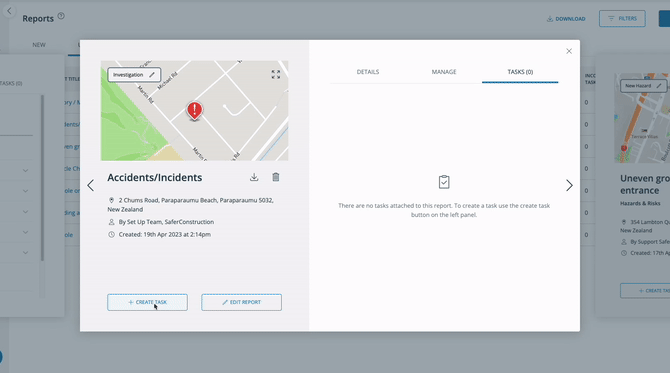Expand the second chevron in the left background panel

[26, 191]
